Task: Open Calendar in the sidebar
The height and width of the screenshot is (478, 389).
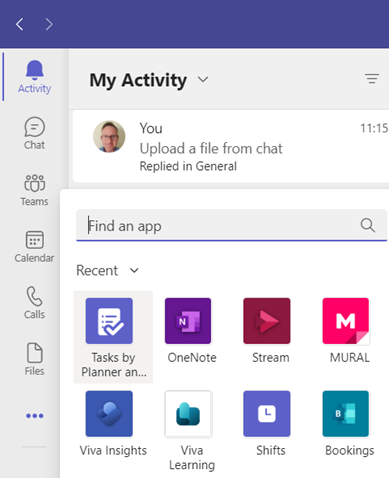Action: tap(34, 247)
